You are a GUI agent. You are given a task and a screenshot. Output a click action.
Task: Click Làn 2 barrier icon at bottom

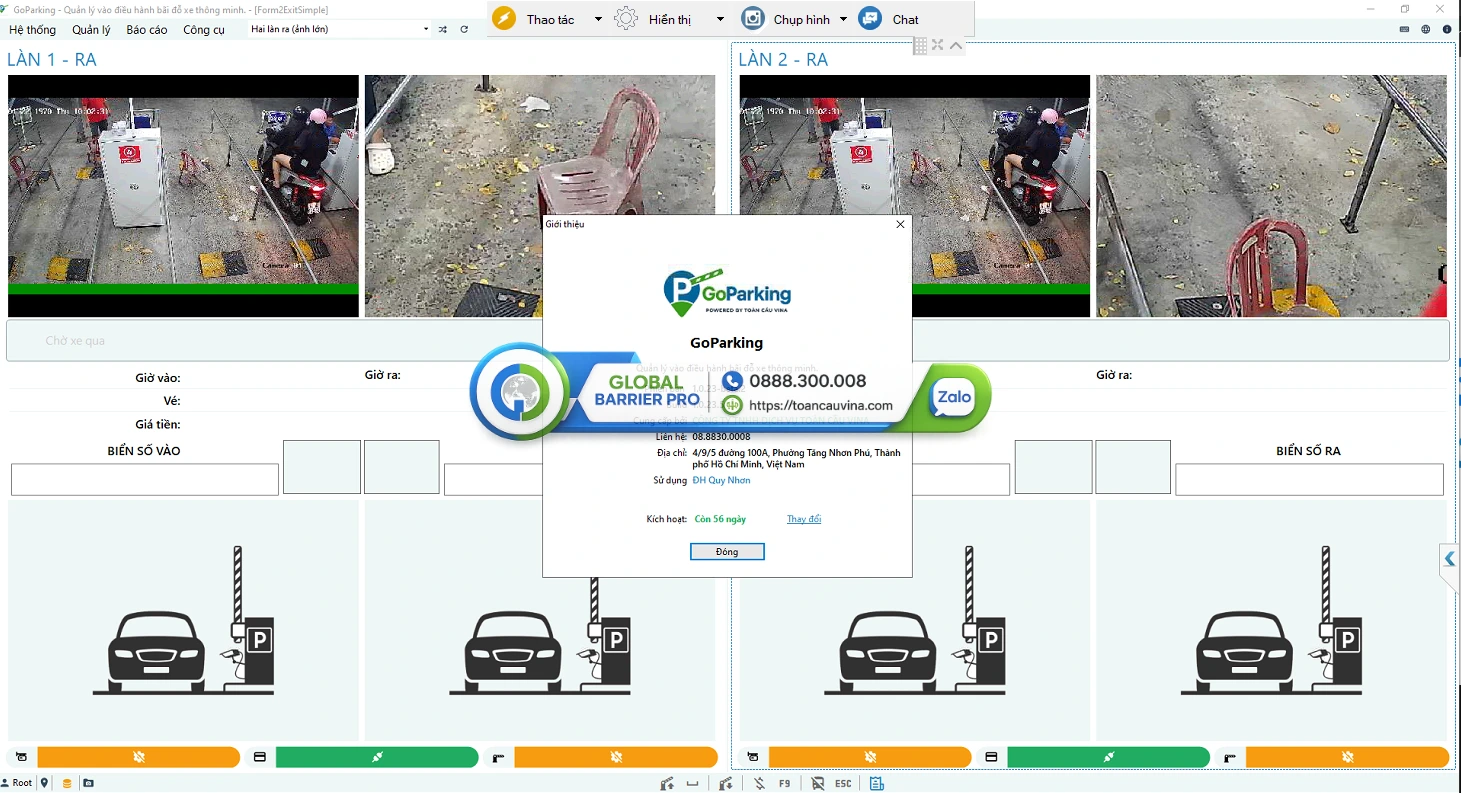[x=1229, y=757]
